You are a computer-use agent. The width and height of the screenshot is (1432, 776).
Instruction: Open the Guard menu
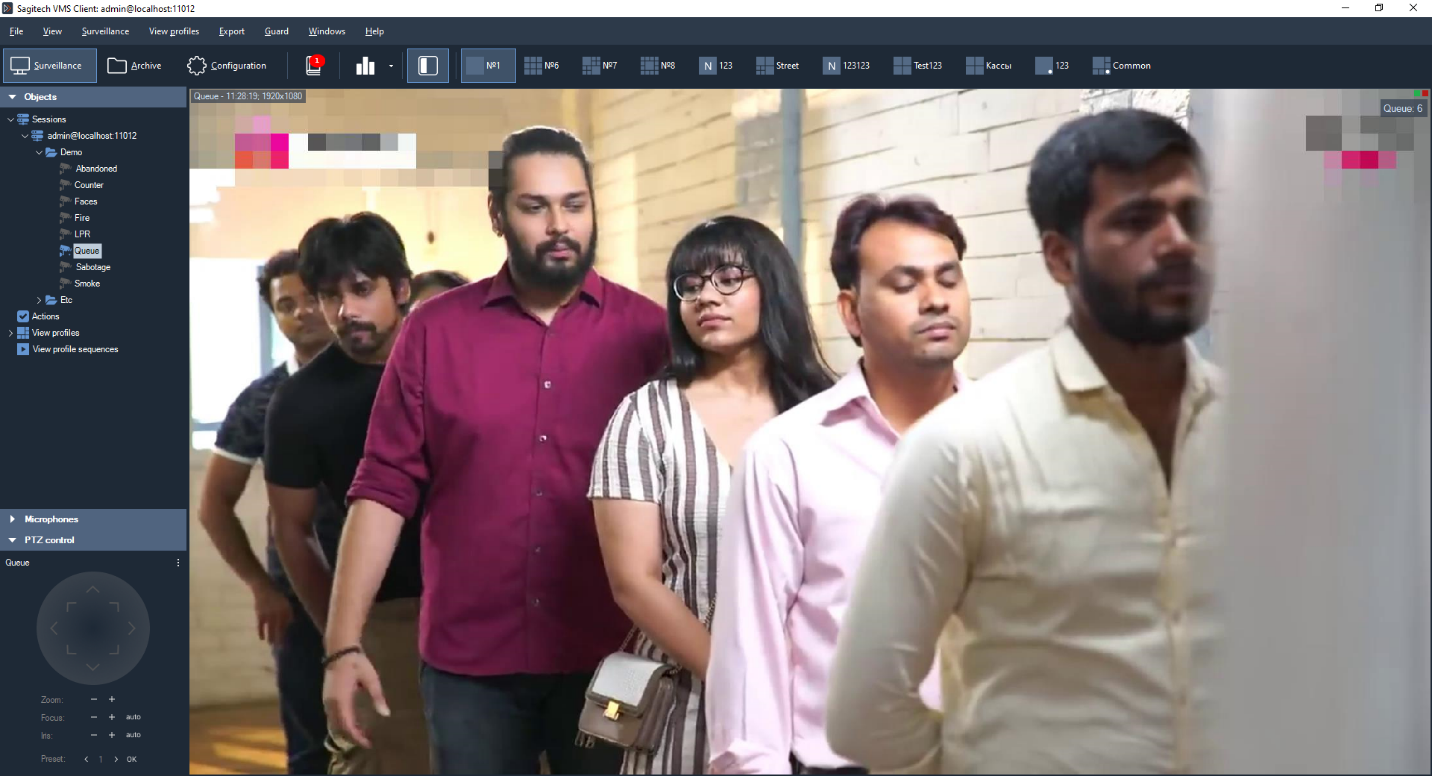(x=276, y=31)
